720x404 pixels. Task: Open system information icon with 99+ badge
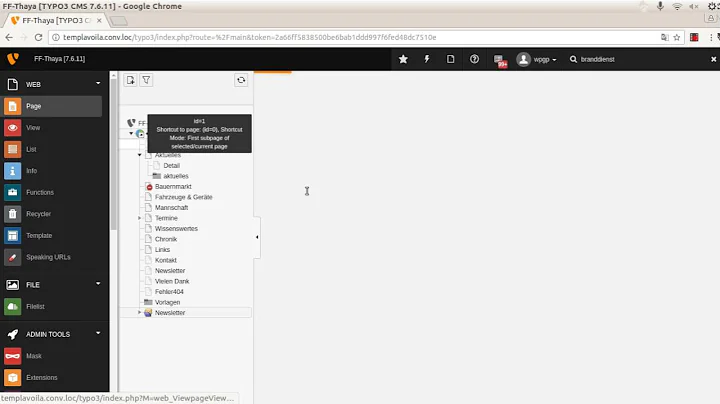[500, 60]
